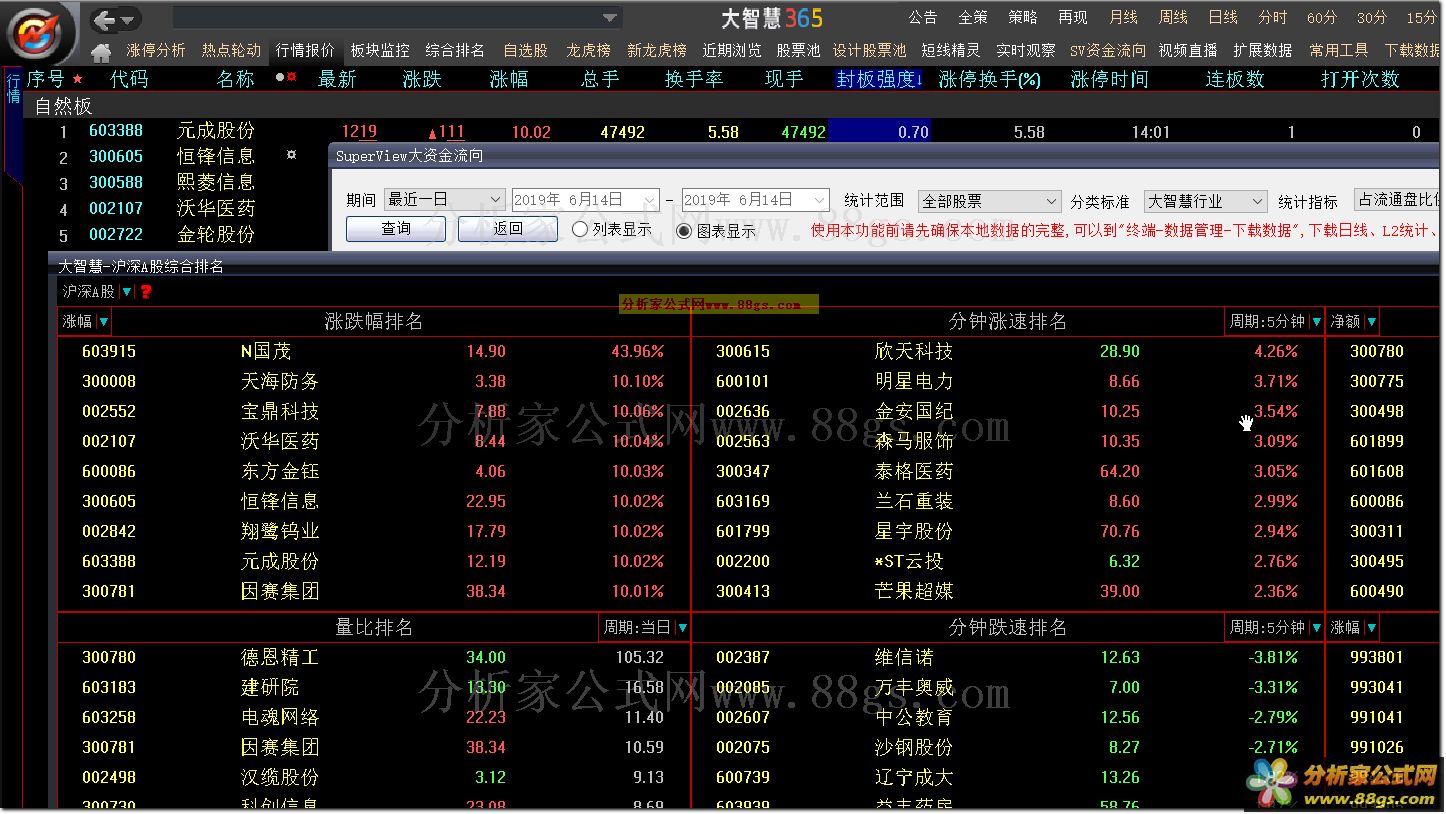
Task: Open the 股票池 tab
Action: click(798, 50)
